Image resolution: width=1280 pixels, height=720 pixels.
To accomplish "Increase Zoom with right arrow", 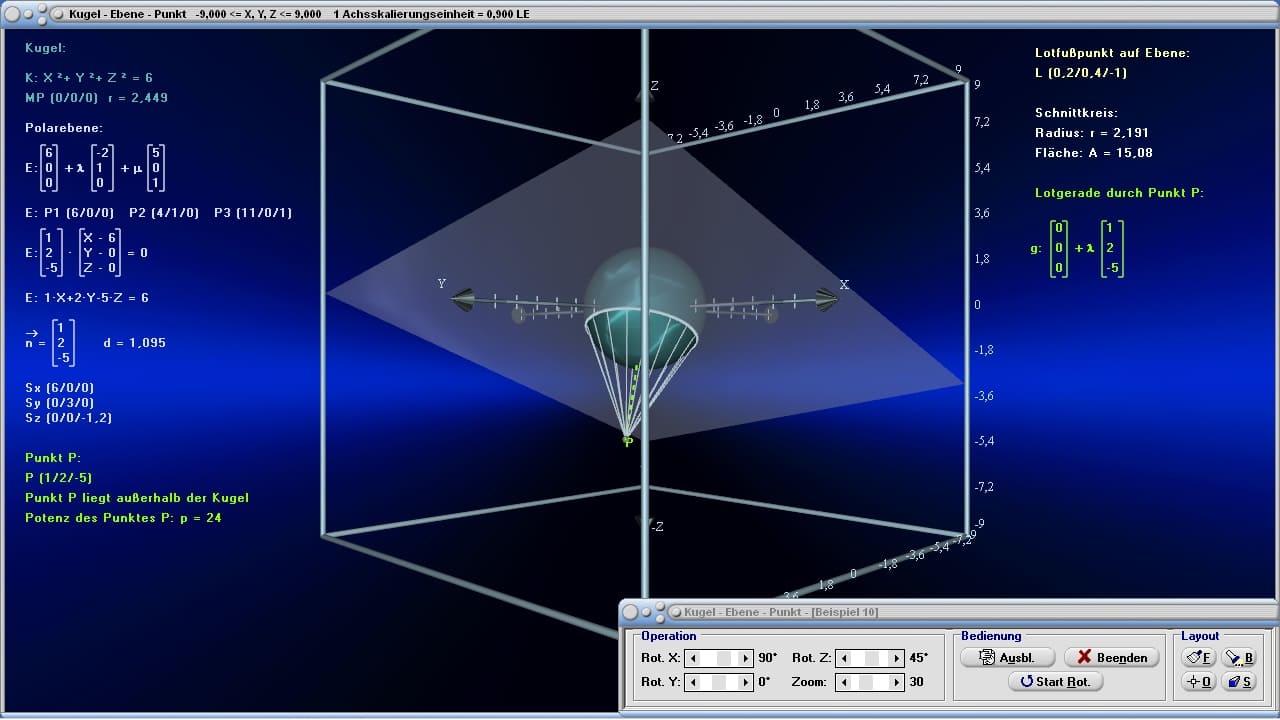I will [x=895, y=682].
